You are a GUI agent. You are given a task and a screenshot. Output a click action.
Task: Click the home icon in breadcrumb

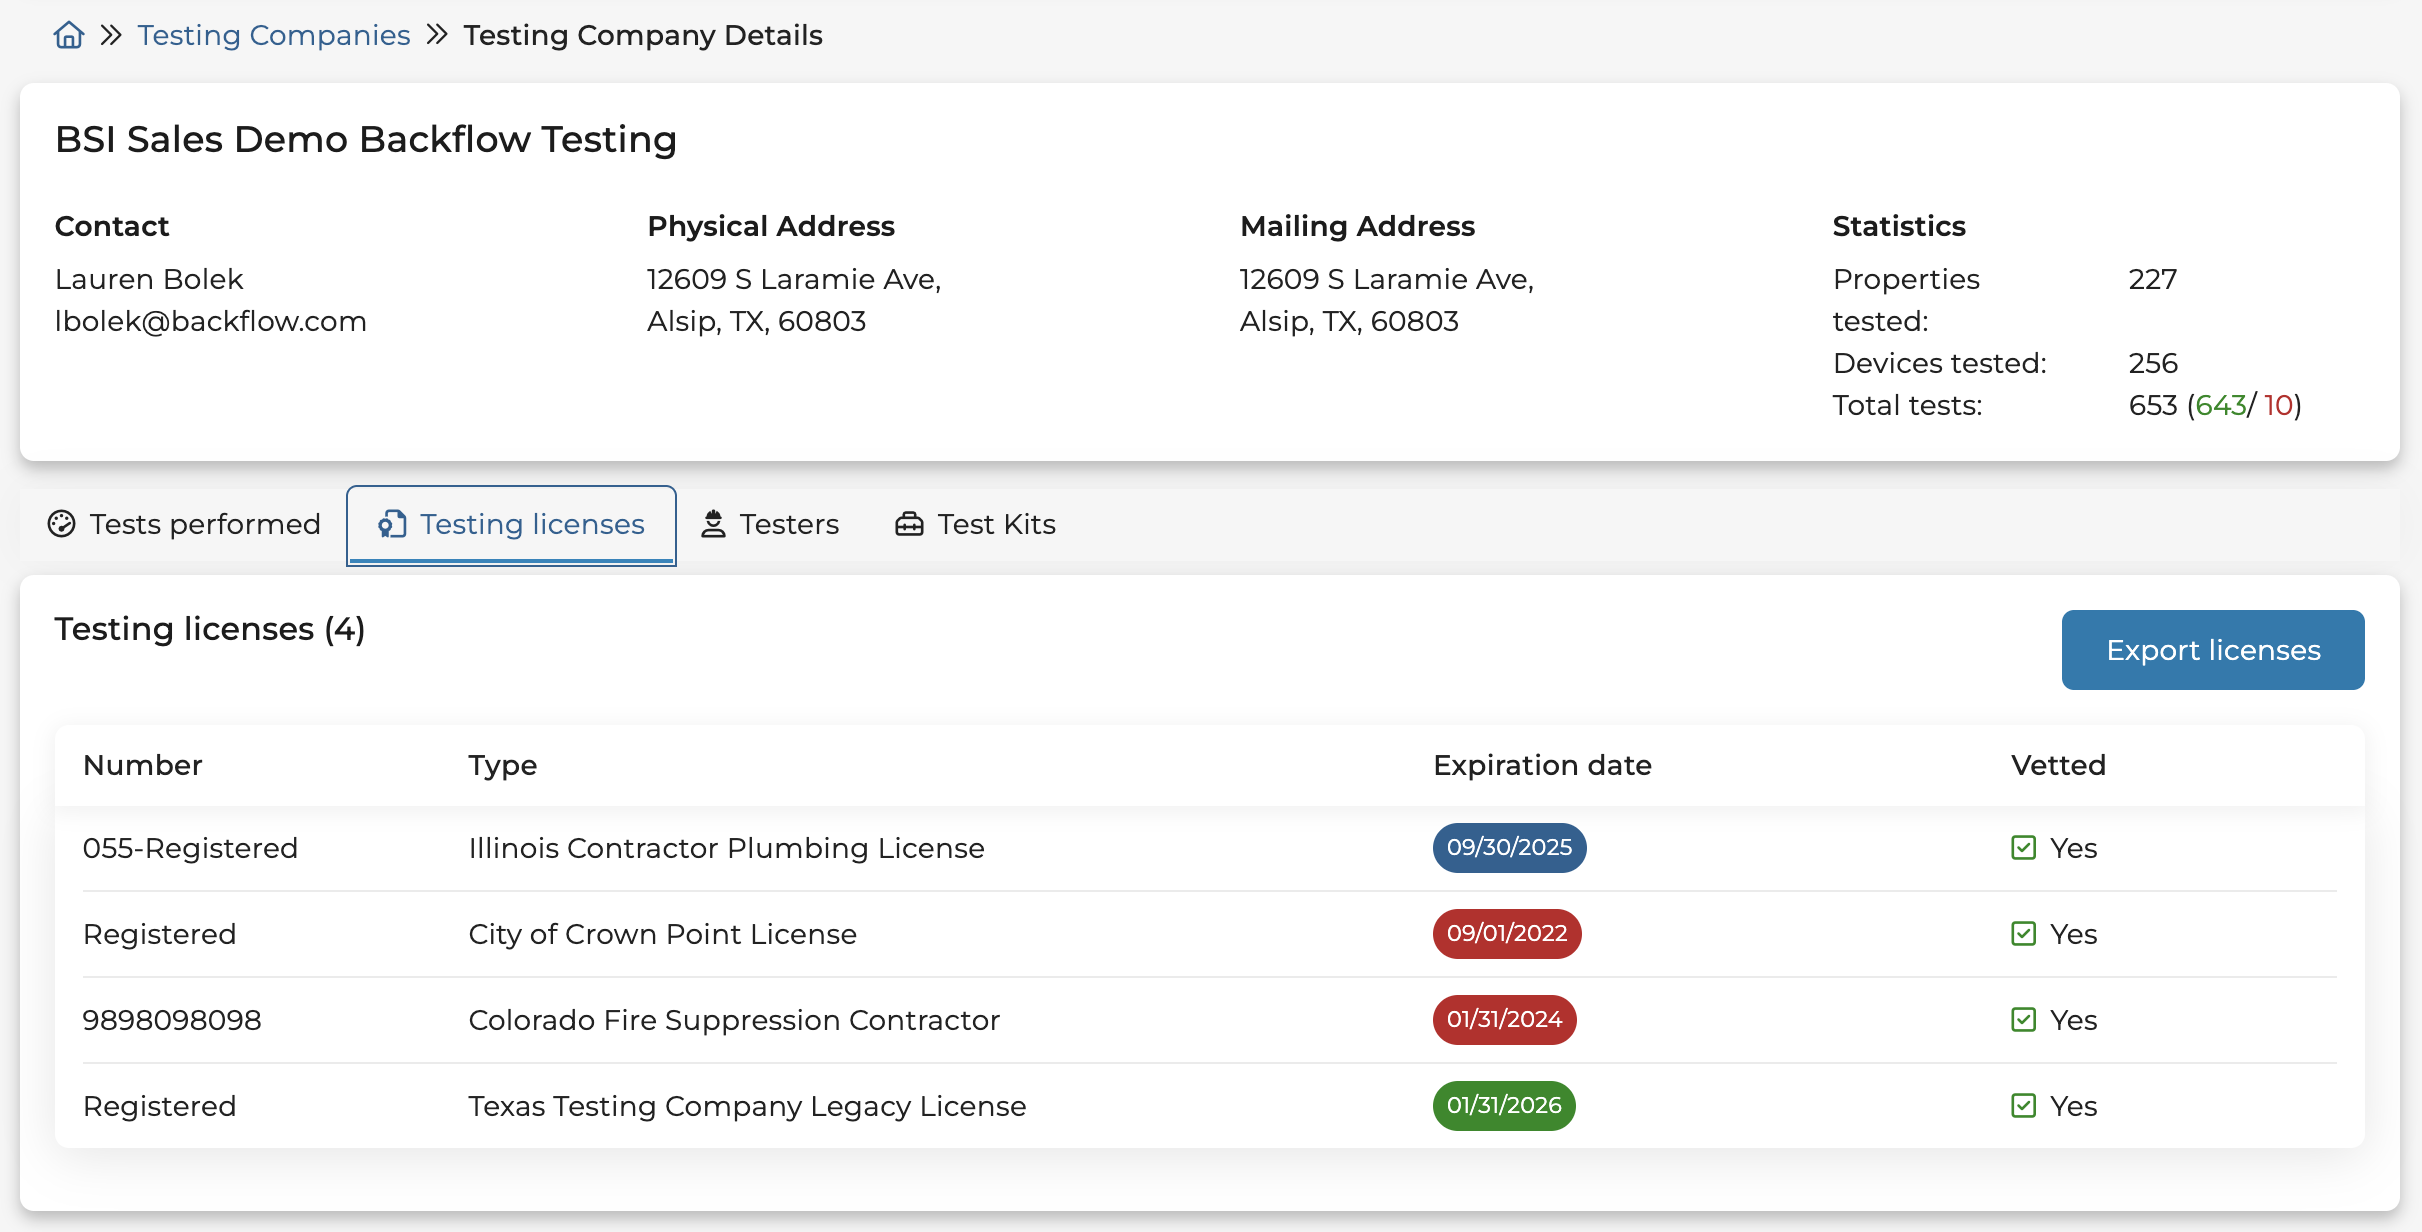(x=68, y=35)
